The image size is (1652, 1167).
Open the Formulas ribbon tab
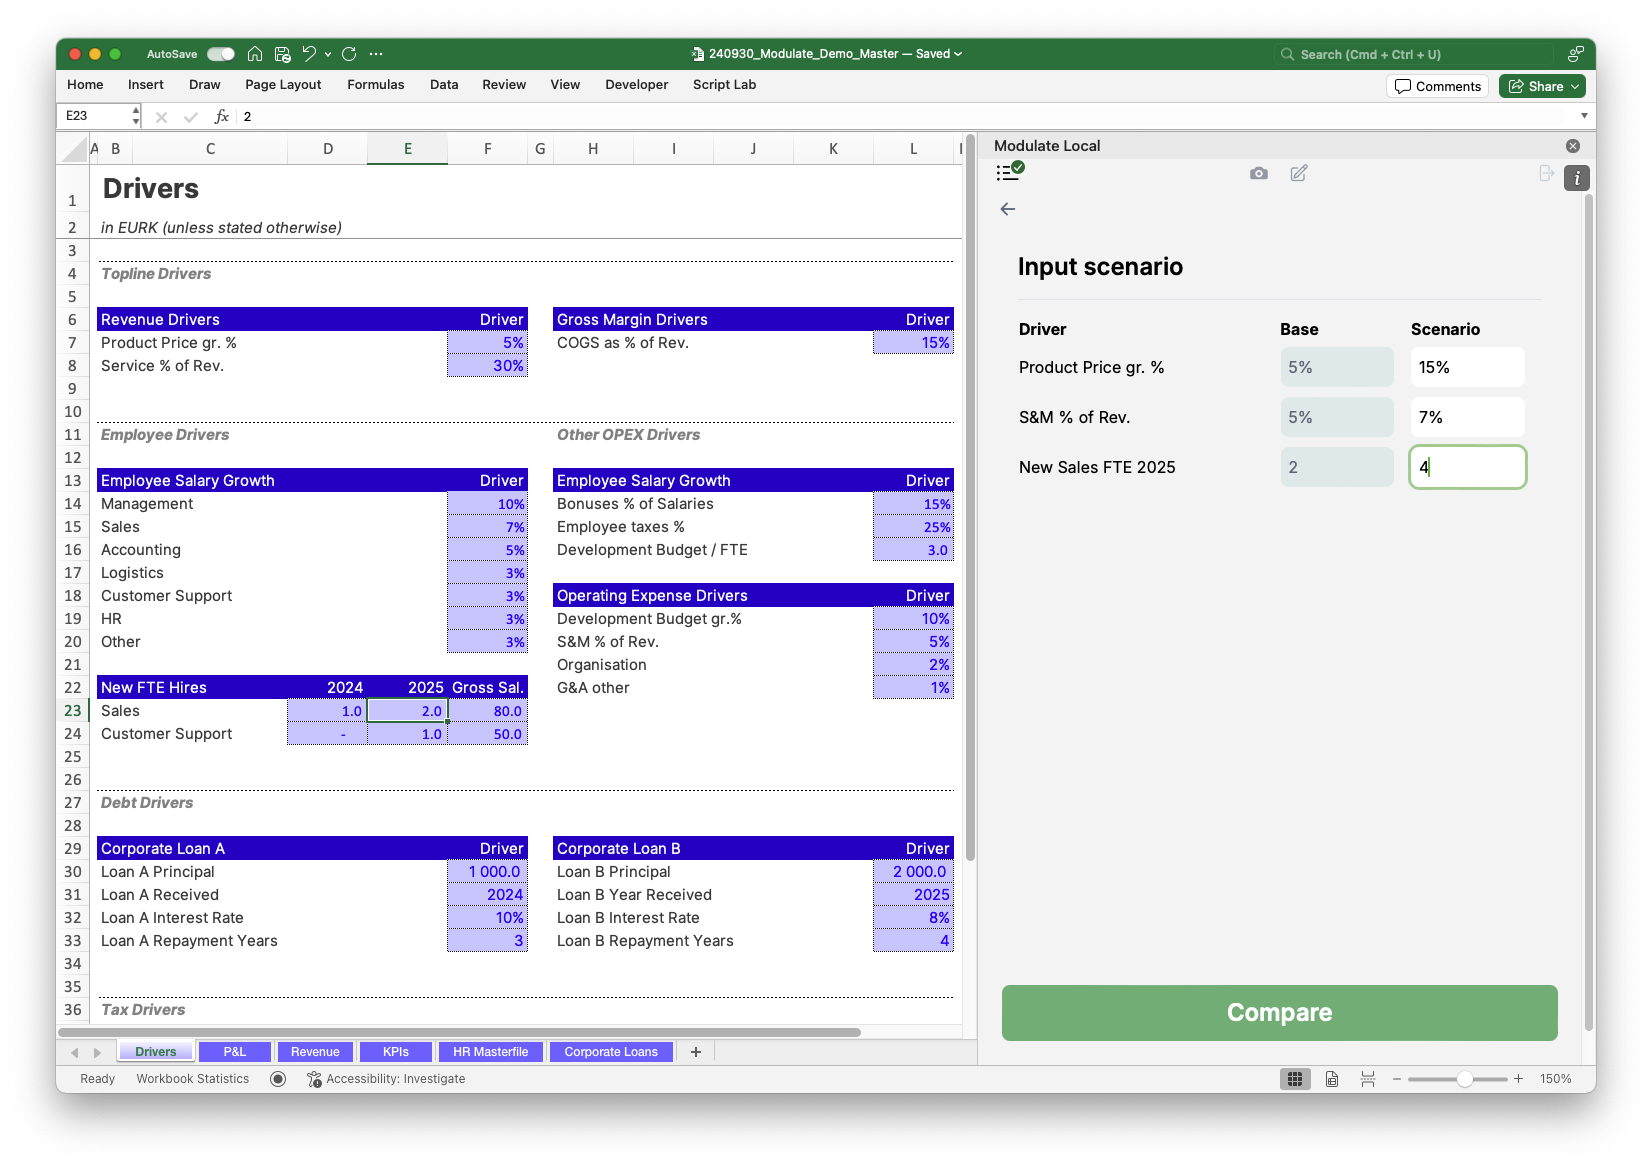click(x=376, y=85)
